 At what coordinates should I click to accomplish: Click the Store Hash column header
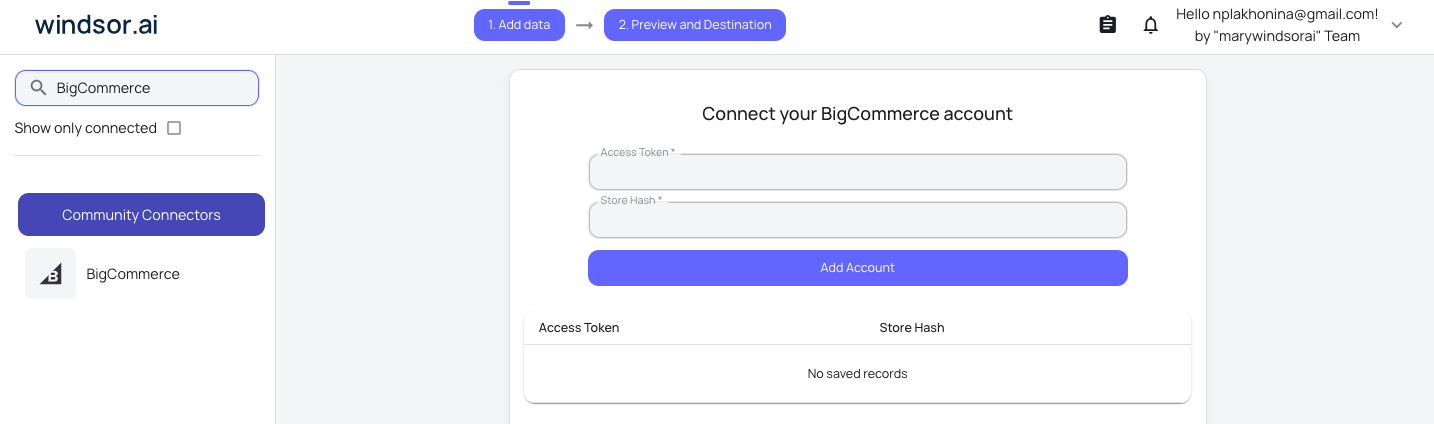pos(912,328)
